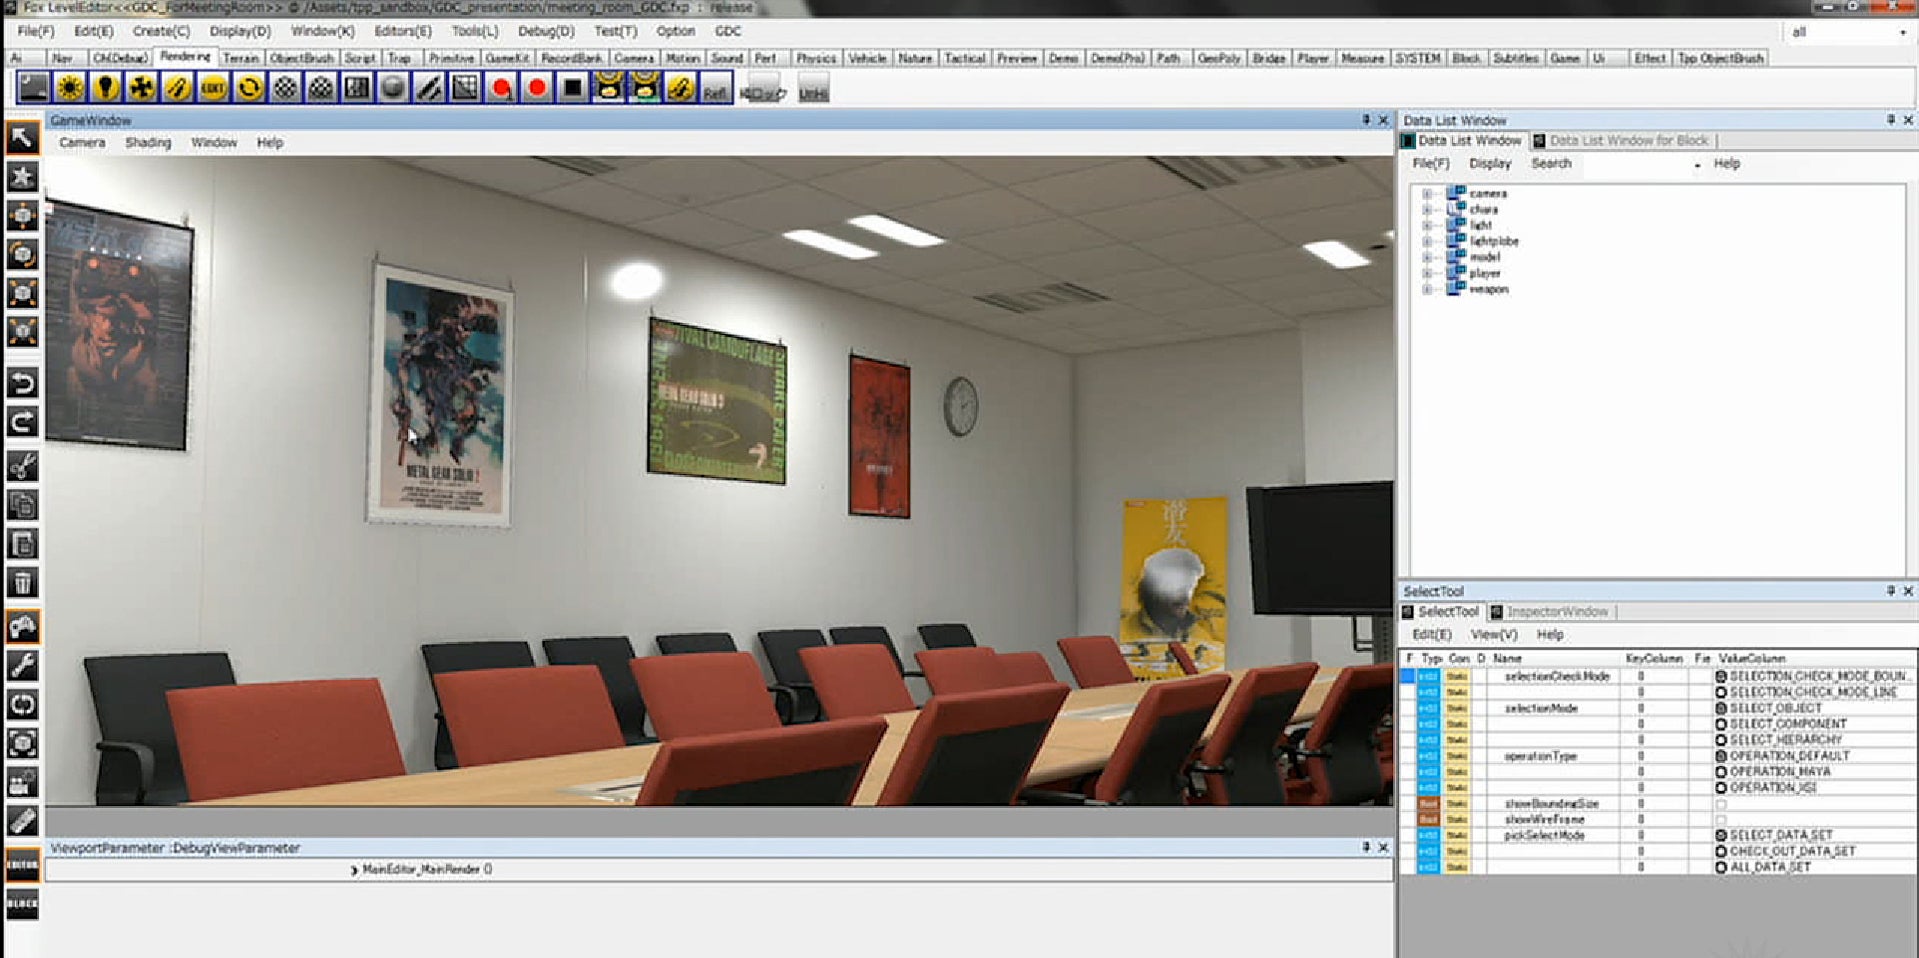Open the Shading menu in GameWindow

coord(148,143)
